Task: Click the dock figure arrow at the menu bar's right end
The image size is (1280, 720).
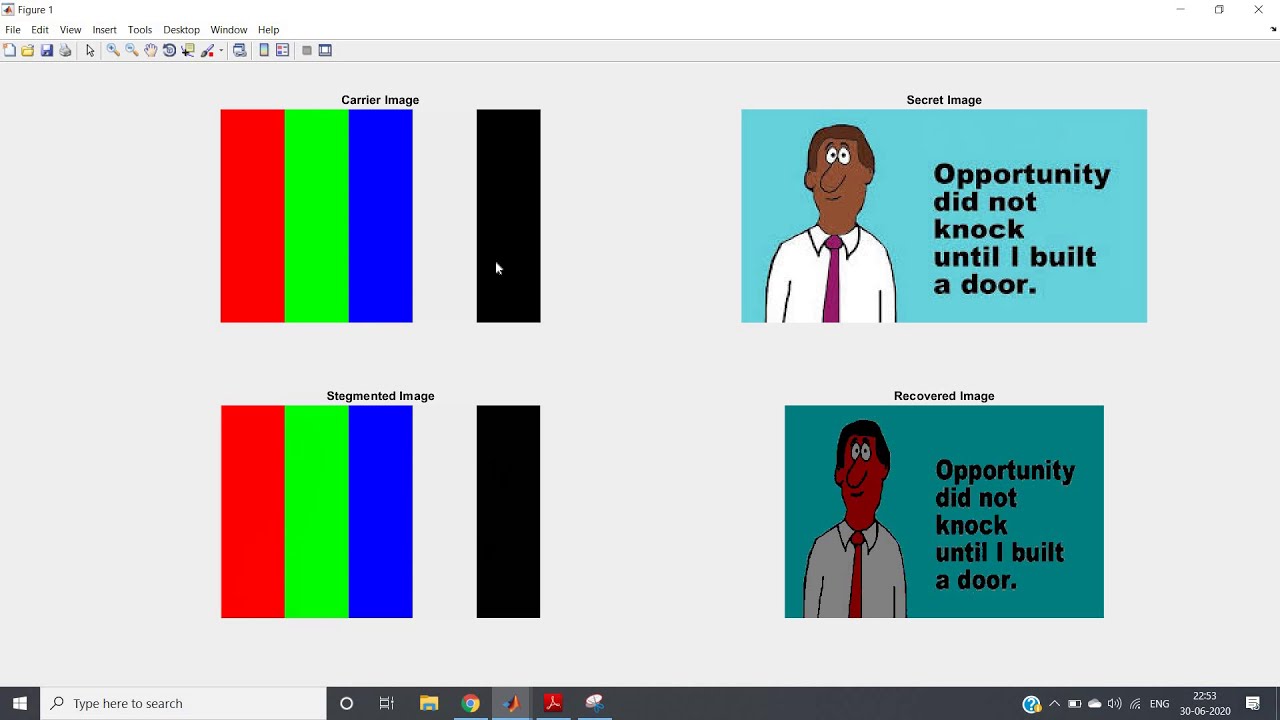Action: 1273,30
